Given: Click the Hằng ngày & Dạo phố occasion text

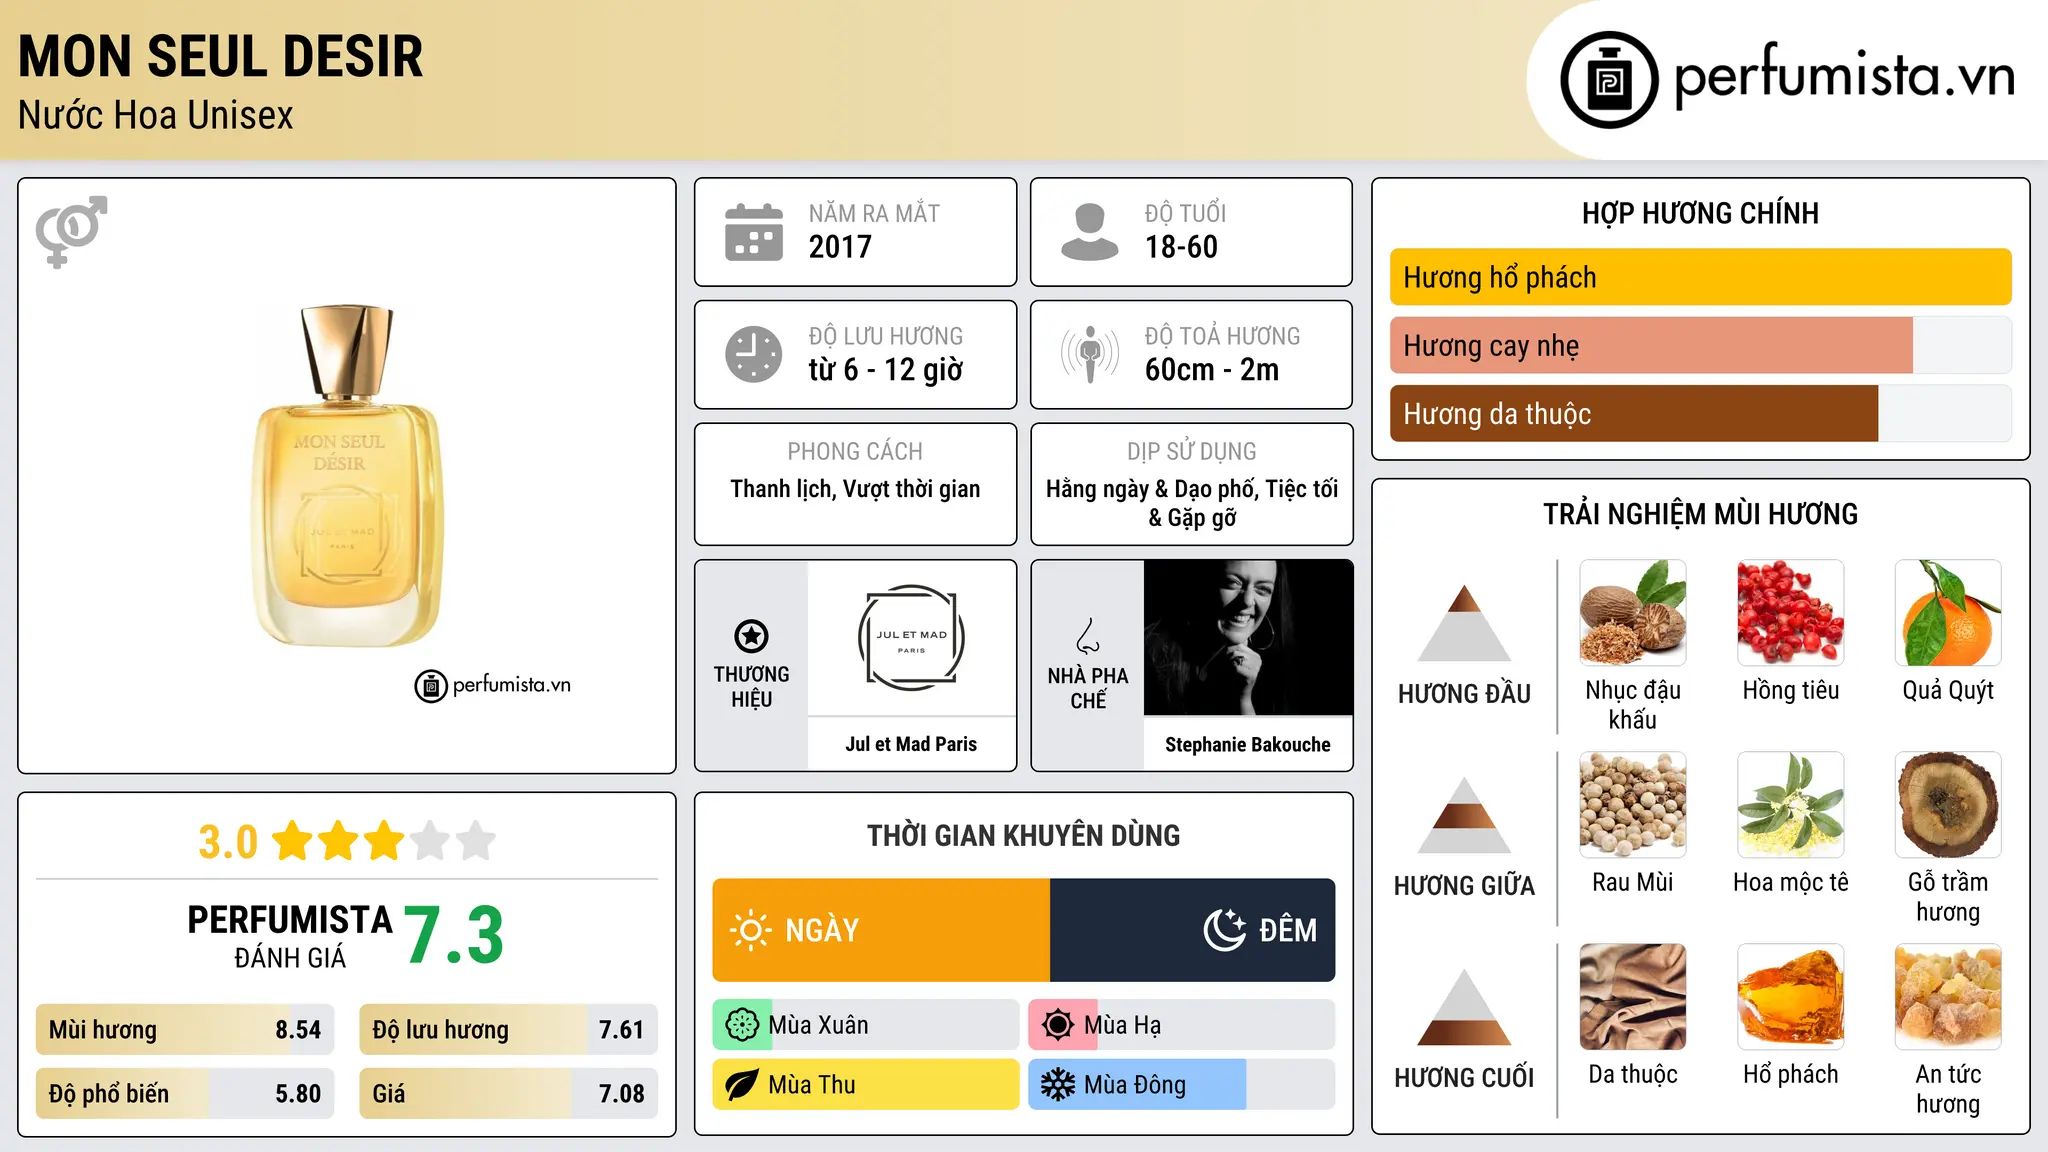Looking at the screenshot, I should pos(1192,503).
